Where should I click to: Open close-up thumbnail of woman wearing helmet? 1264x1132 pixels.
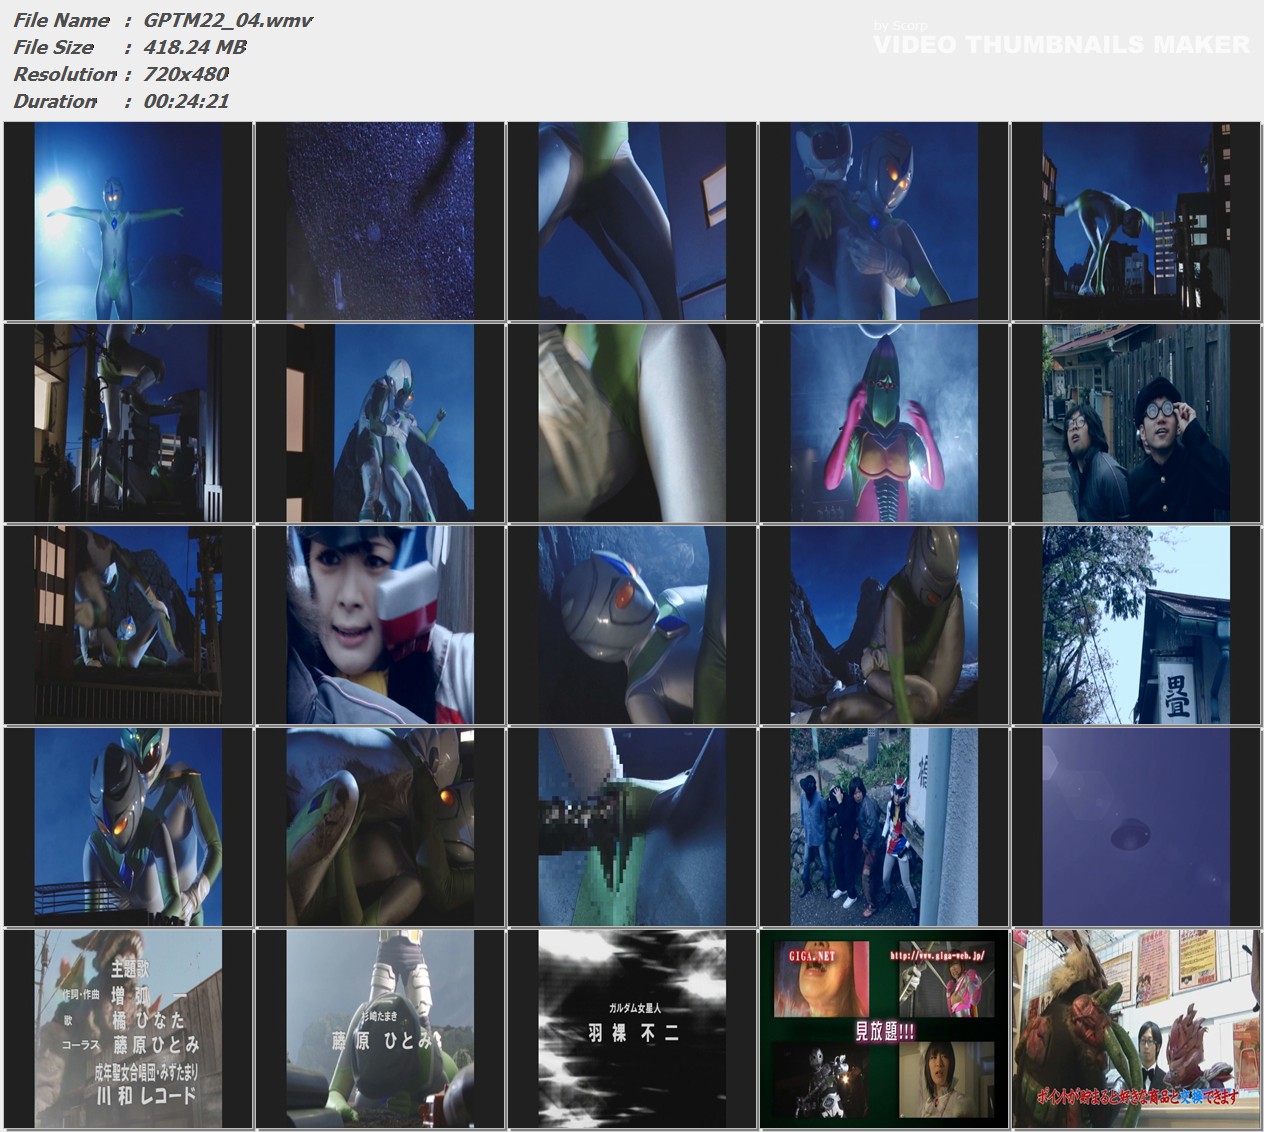380,625
